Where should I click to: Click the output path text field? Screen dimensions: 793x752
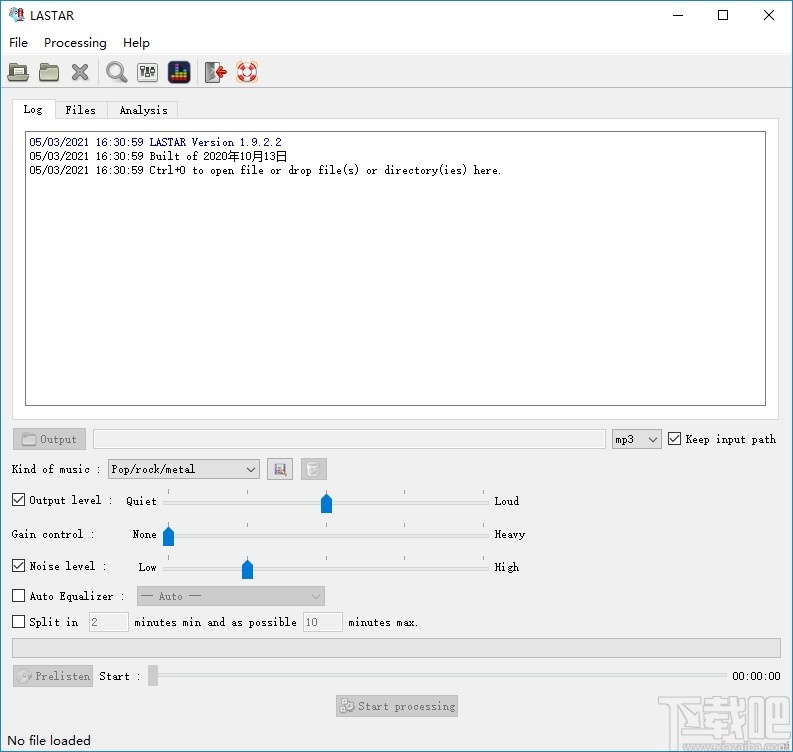349,439
